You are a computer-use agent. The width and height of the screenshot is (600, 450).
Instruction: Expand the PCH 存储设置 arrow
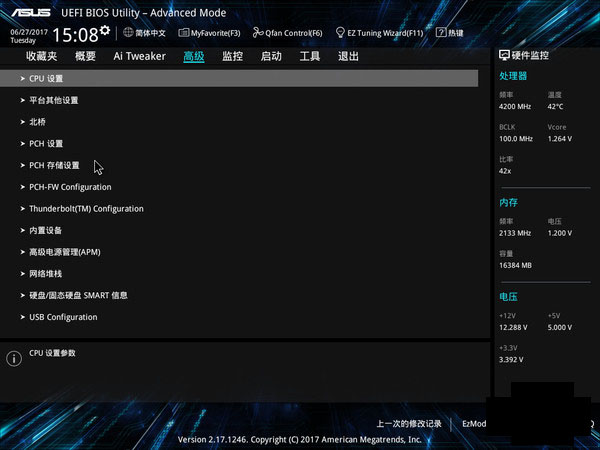pos(23,165)
